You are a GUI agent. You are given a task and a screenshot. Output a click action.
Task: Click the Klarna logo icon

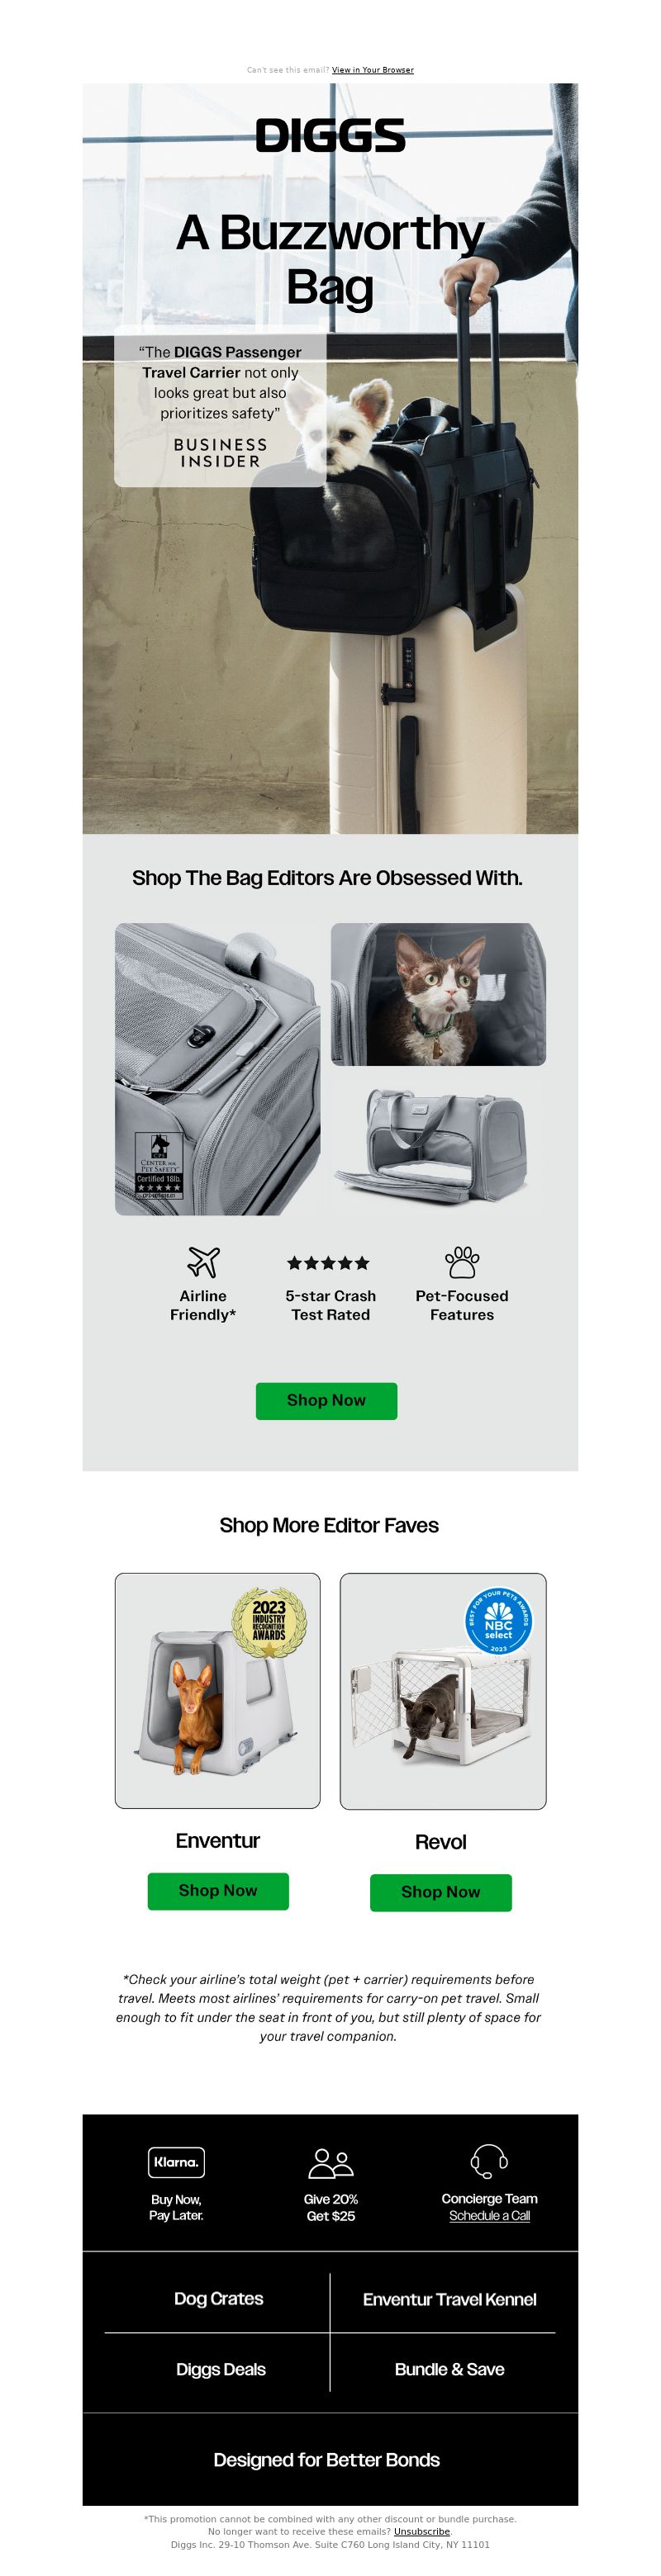pos(176,2161)
